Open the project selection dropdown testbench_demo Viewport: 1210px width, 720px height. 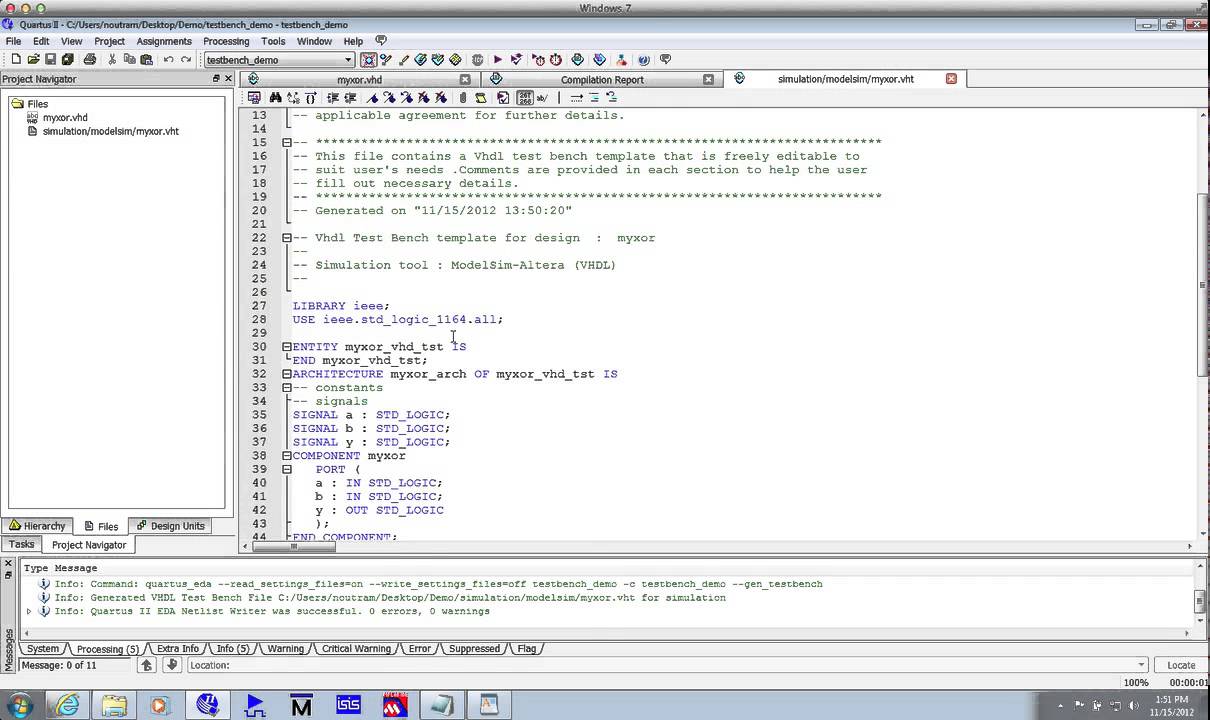[279, 60]
